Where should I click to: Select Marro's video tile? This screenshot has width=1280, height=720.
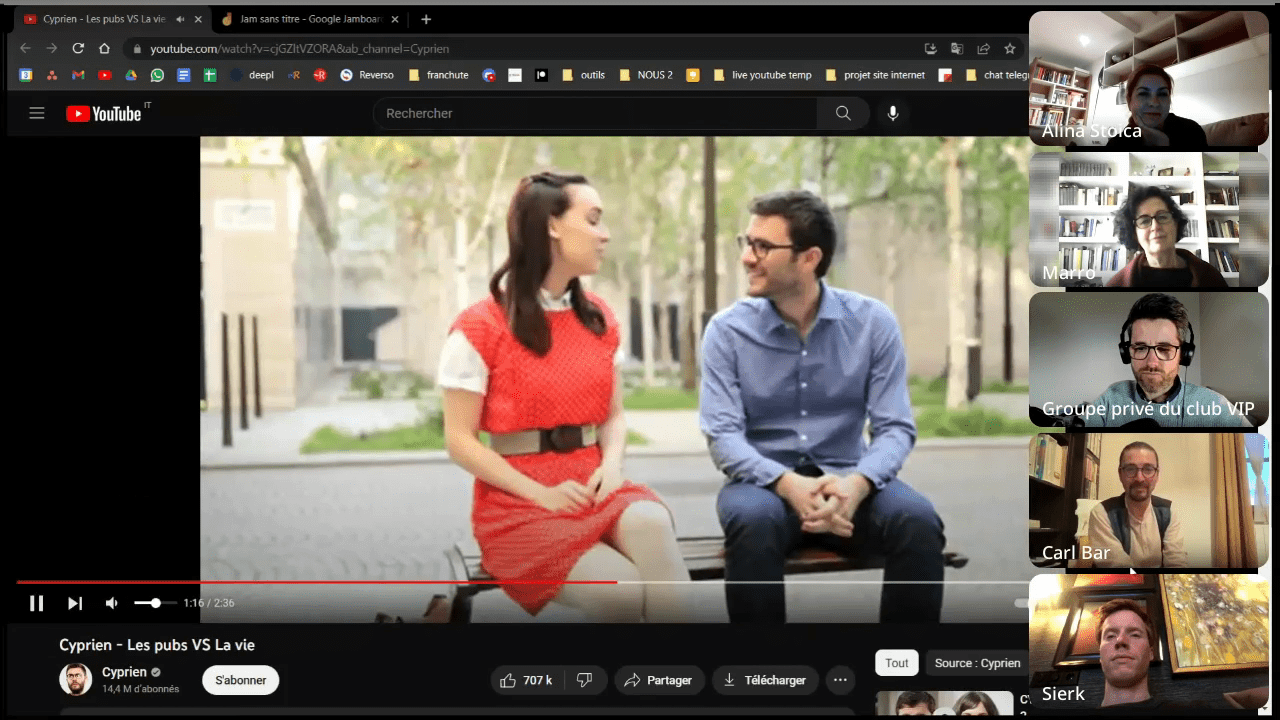pos(1149,221)
